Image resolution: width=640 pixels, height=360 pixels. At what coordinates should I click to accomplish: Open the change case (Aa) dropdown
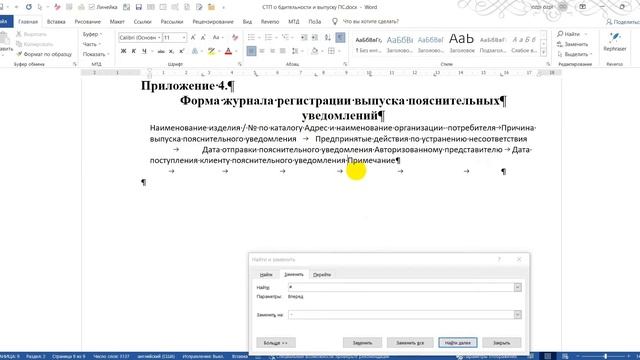coord(218,38)
